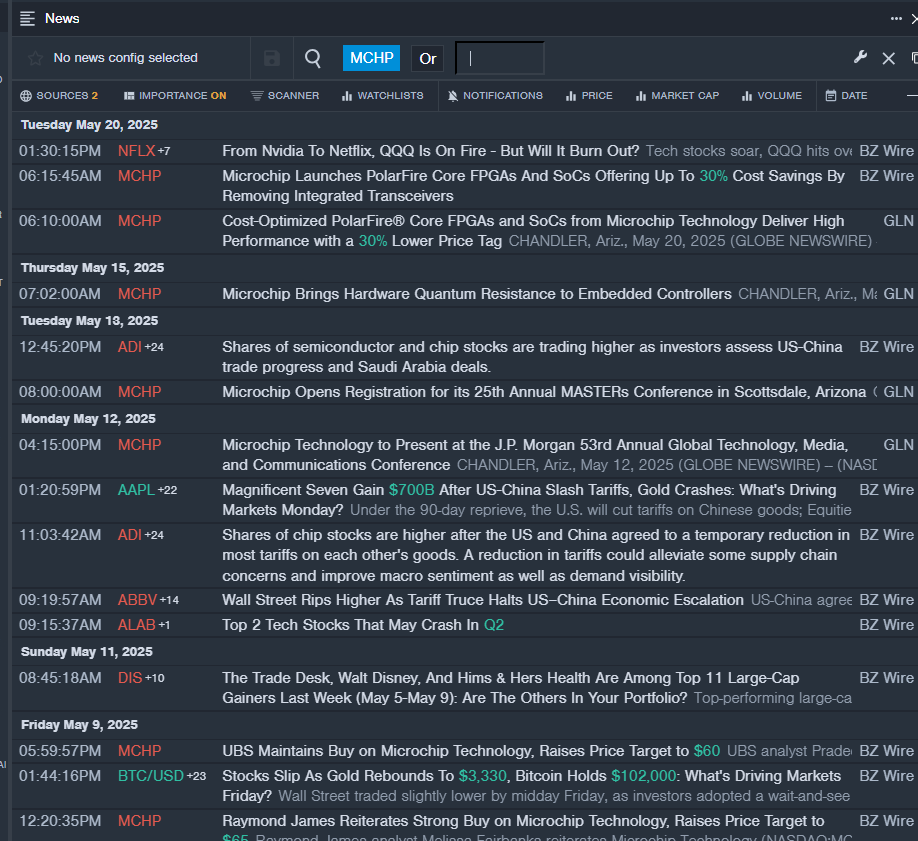The height and width of the screenshot is (841, 918).
Task: Click MCHP ticker at 06:15:45AM row
Action: tap(139, 176)
